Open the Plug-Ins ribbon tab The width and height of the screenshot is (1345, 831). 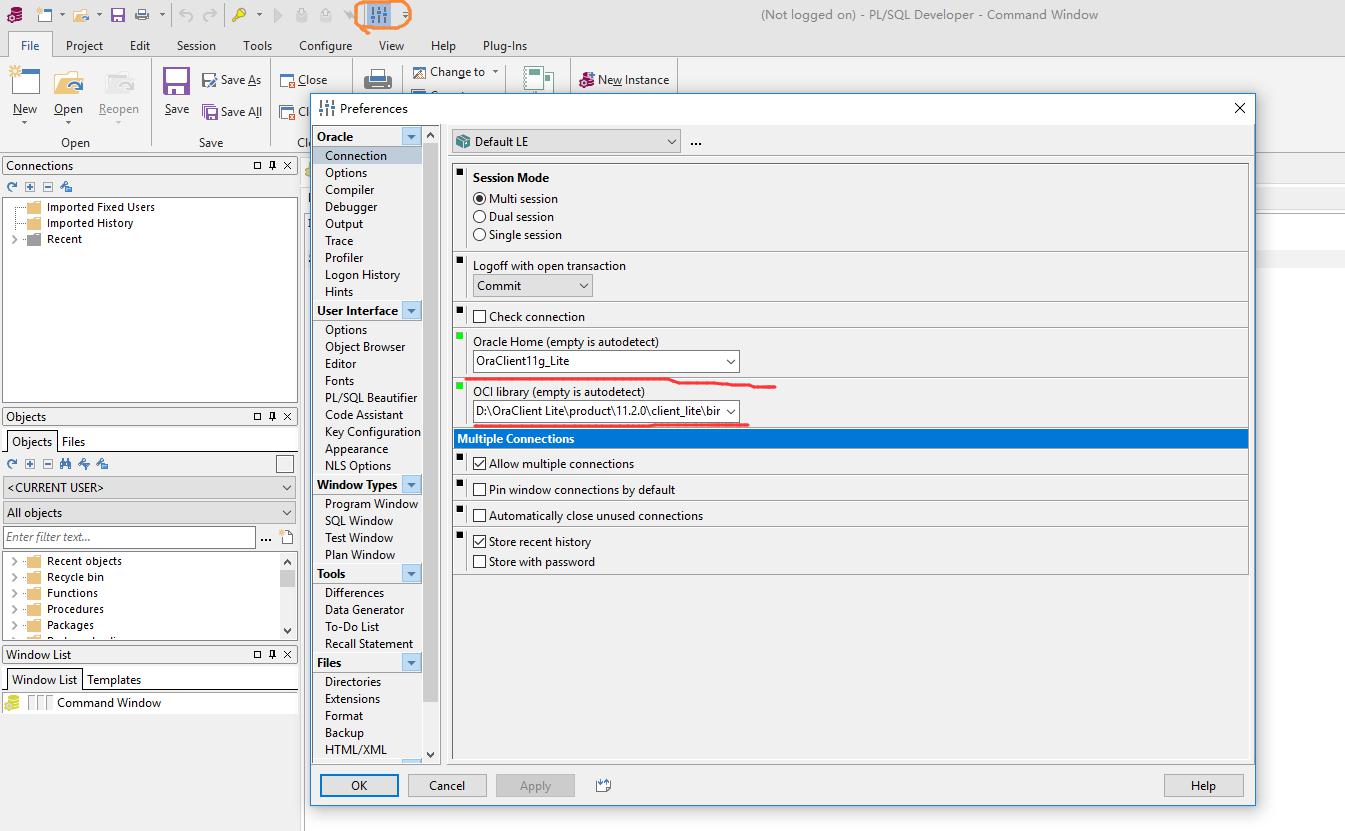(x=505, y=46)
